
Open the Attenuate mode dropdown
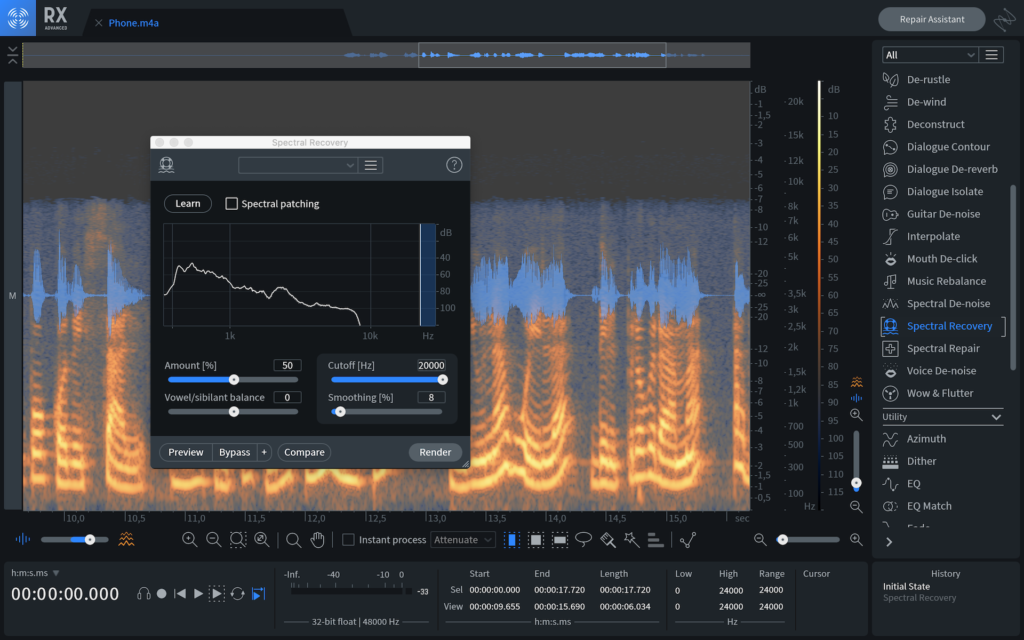[463, 540]
